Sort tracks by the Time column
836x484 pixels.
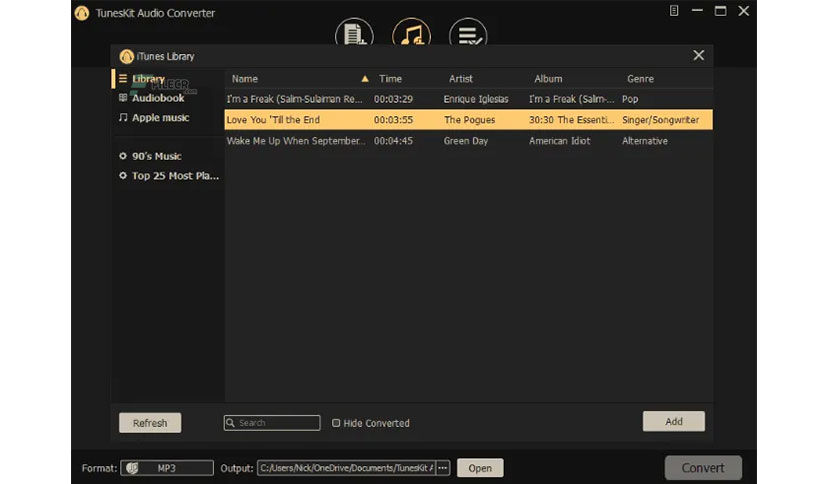(390, 79)
